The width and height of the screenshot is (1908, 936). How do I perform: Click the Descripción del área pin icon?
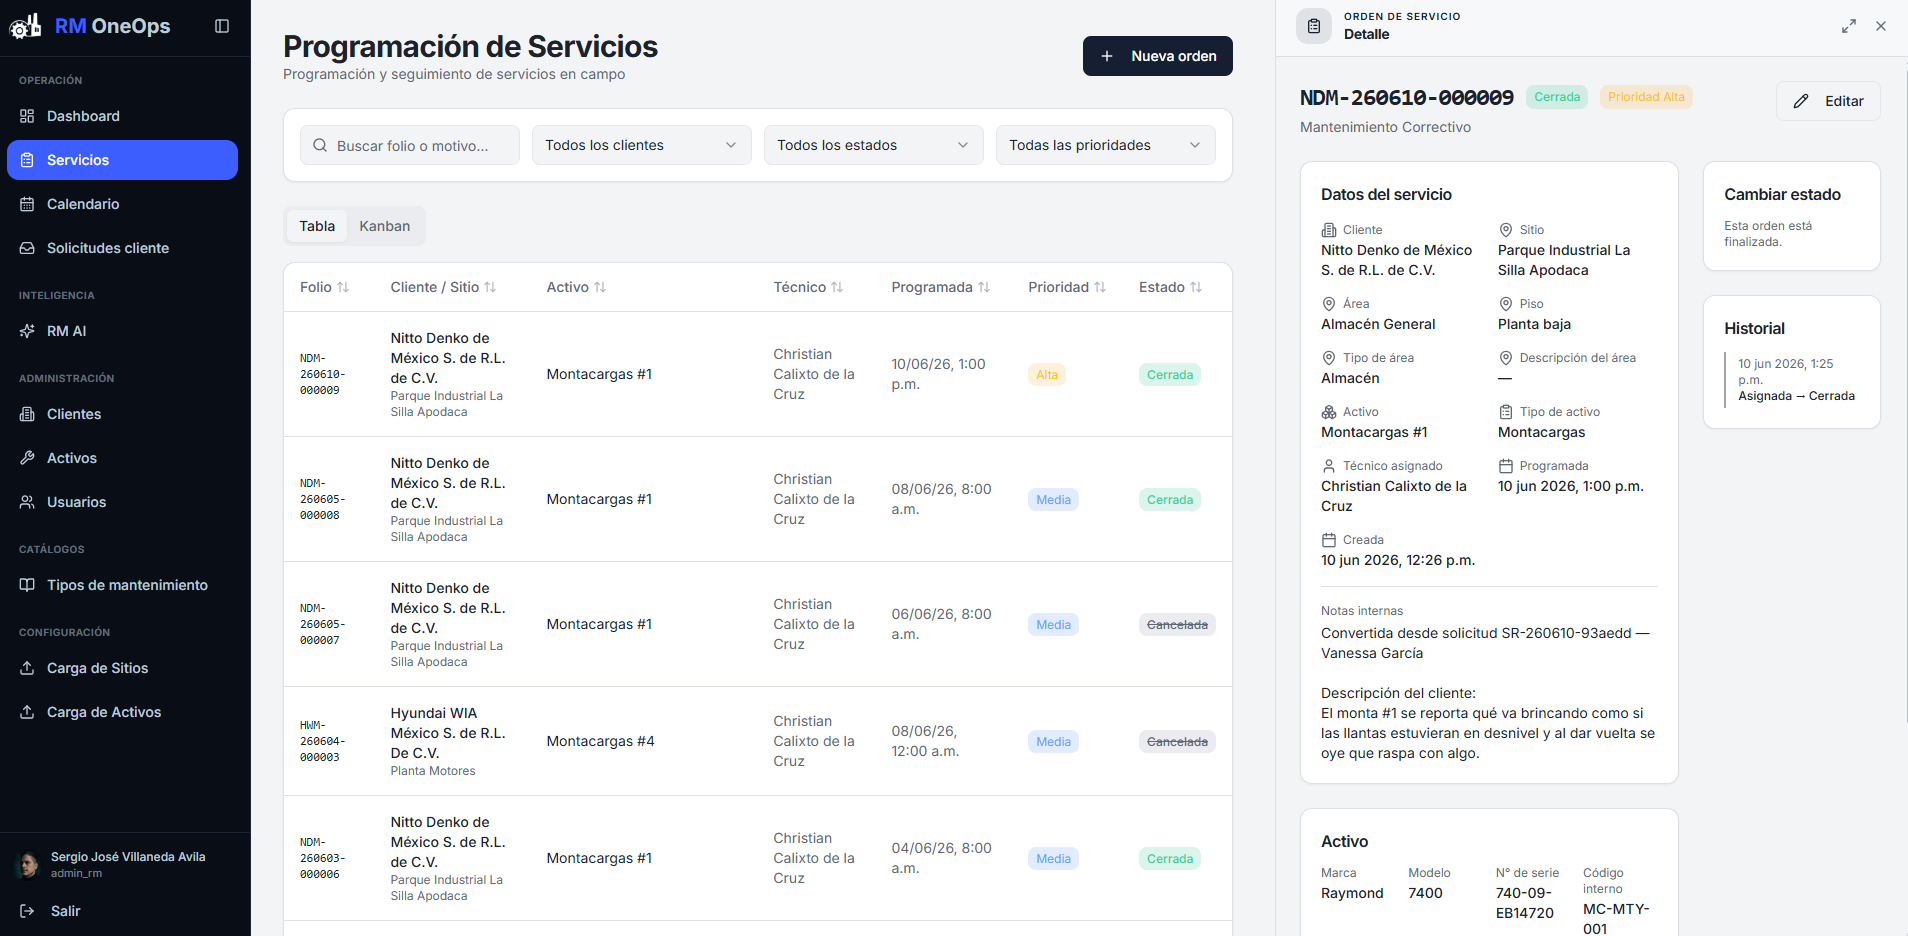(x=1506, y=358)
